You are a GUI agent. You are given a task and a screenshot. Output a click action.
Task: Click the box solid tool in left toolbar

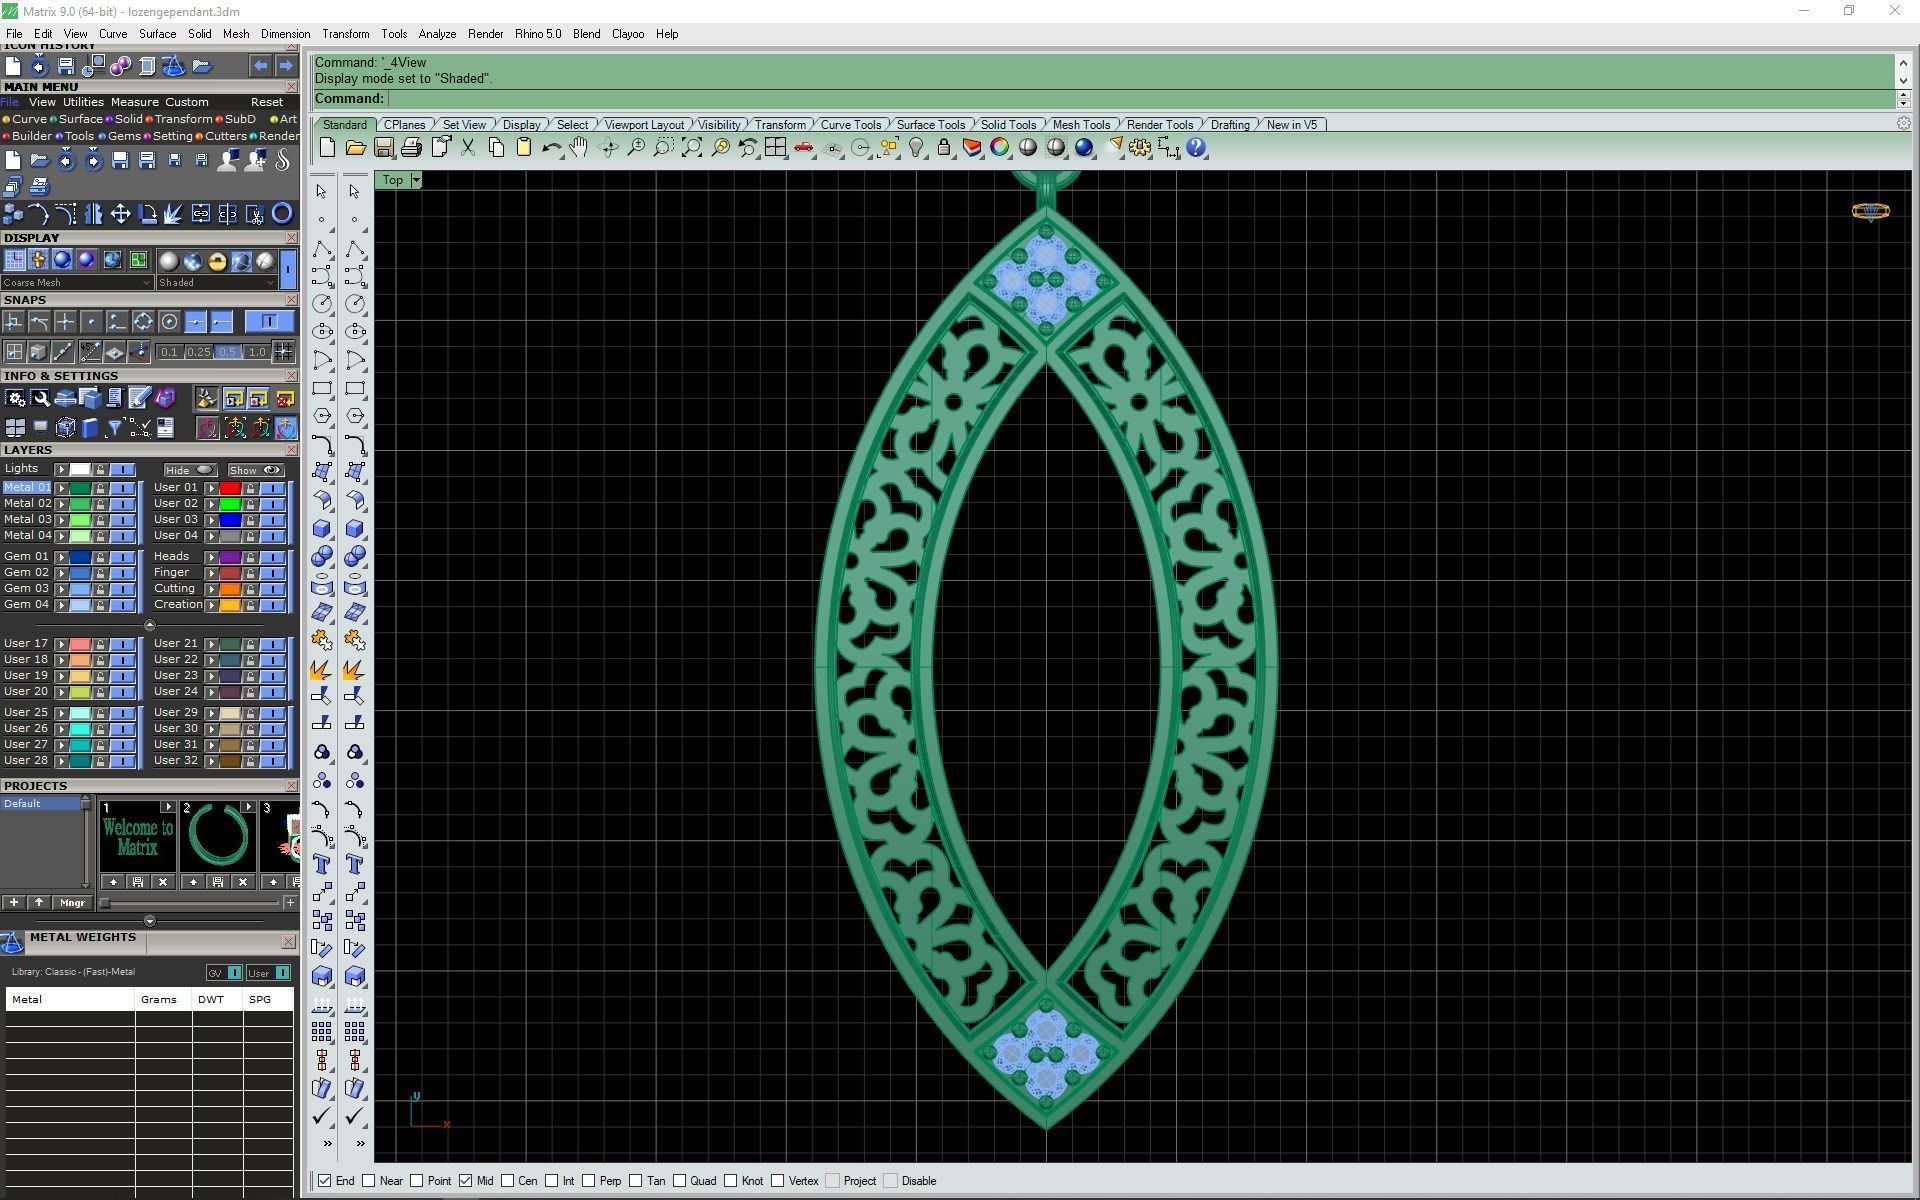[x=322, y=528]
